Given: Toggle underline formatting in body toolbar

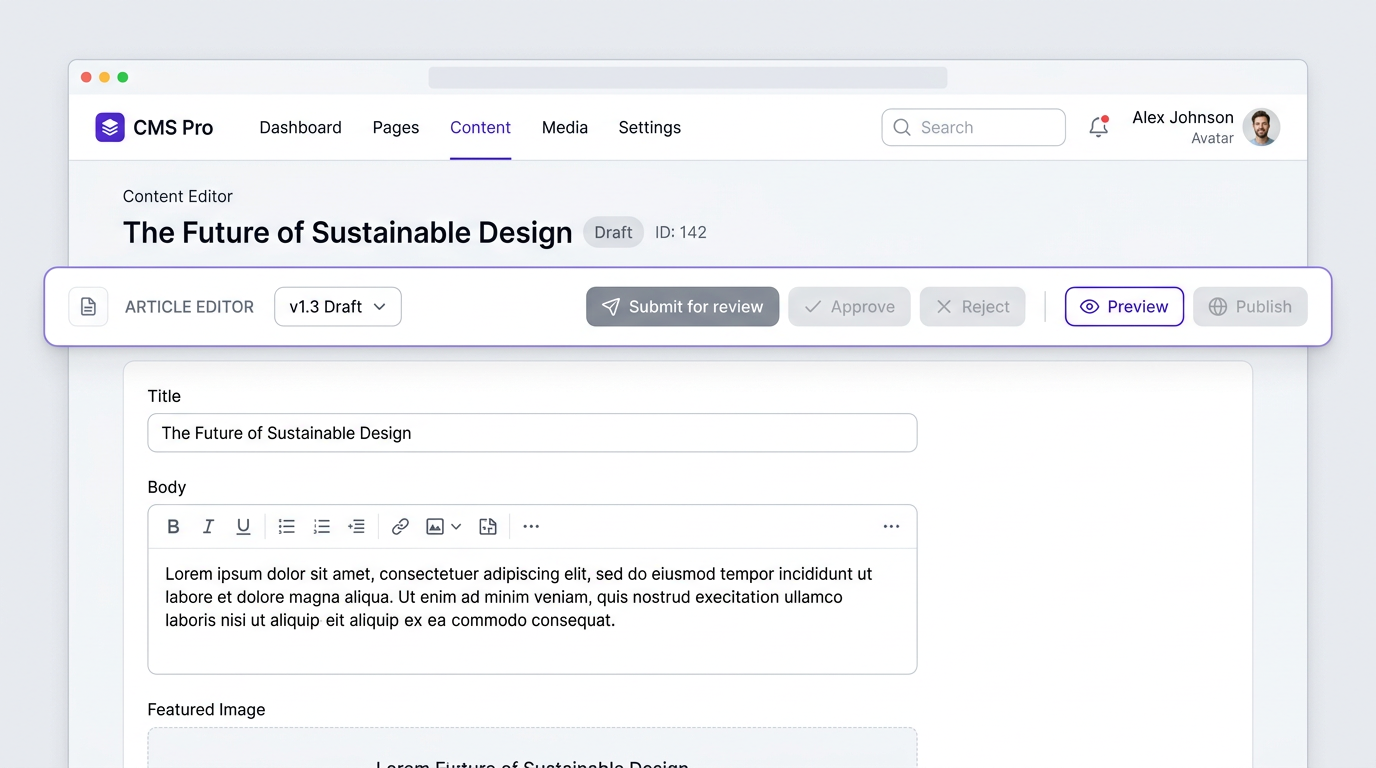Looking at the screenshot, I should [243, 527].
